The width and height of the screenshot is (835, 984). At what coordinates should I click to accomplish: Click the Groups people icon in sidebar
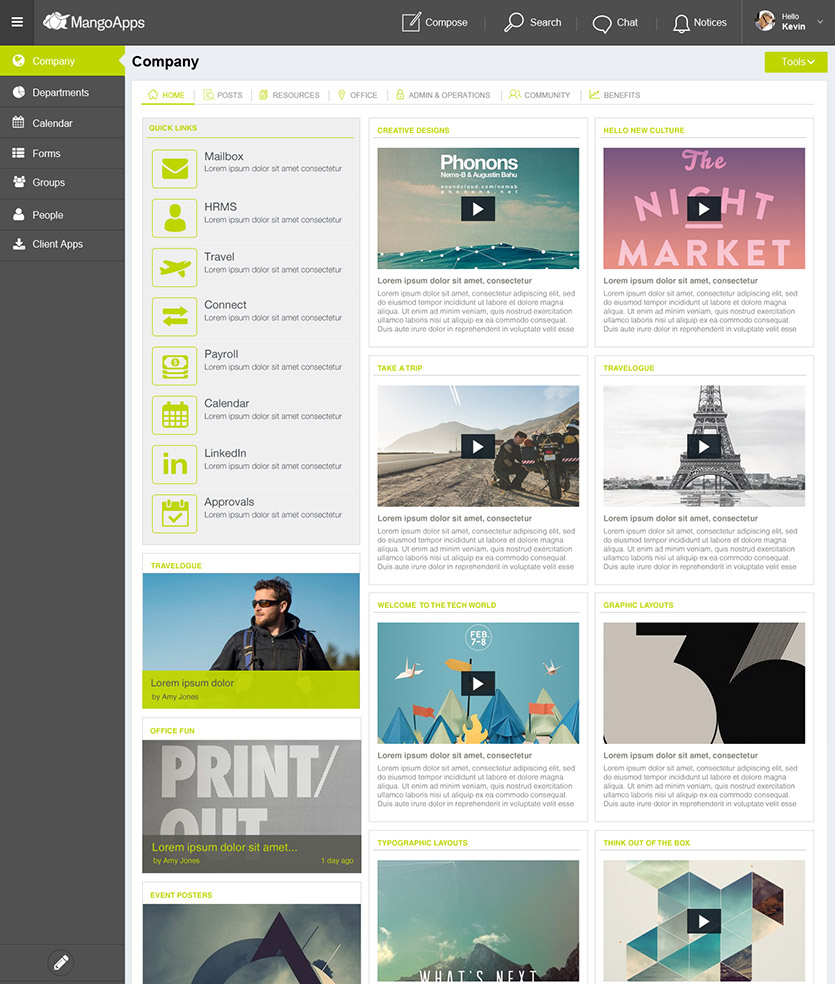[19, 182]
